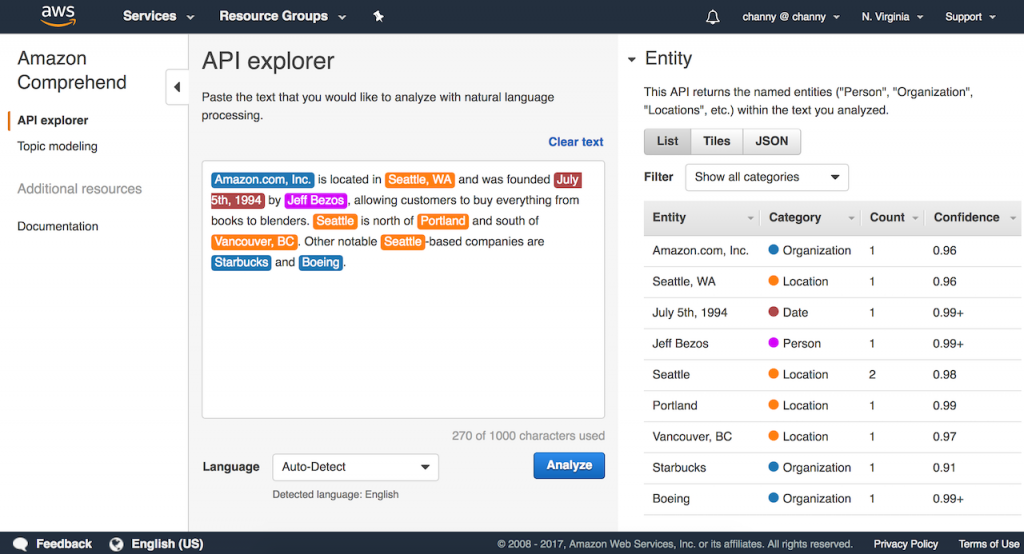Click the blue dot in Amazon.com, Inc. row
Screen dimensions: 1024x554
coord(773,250)
